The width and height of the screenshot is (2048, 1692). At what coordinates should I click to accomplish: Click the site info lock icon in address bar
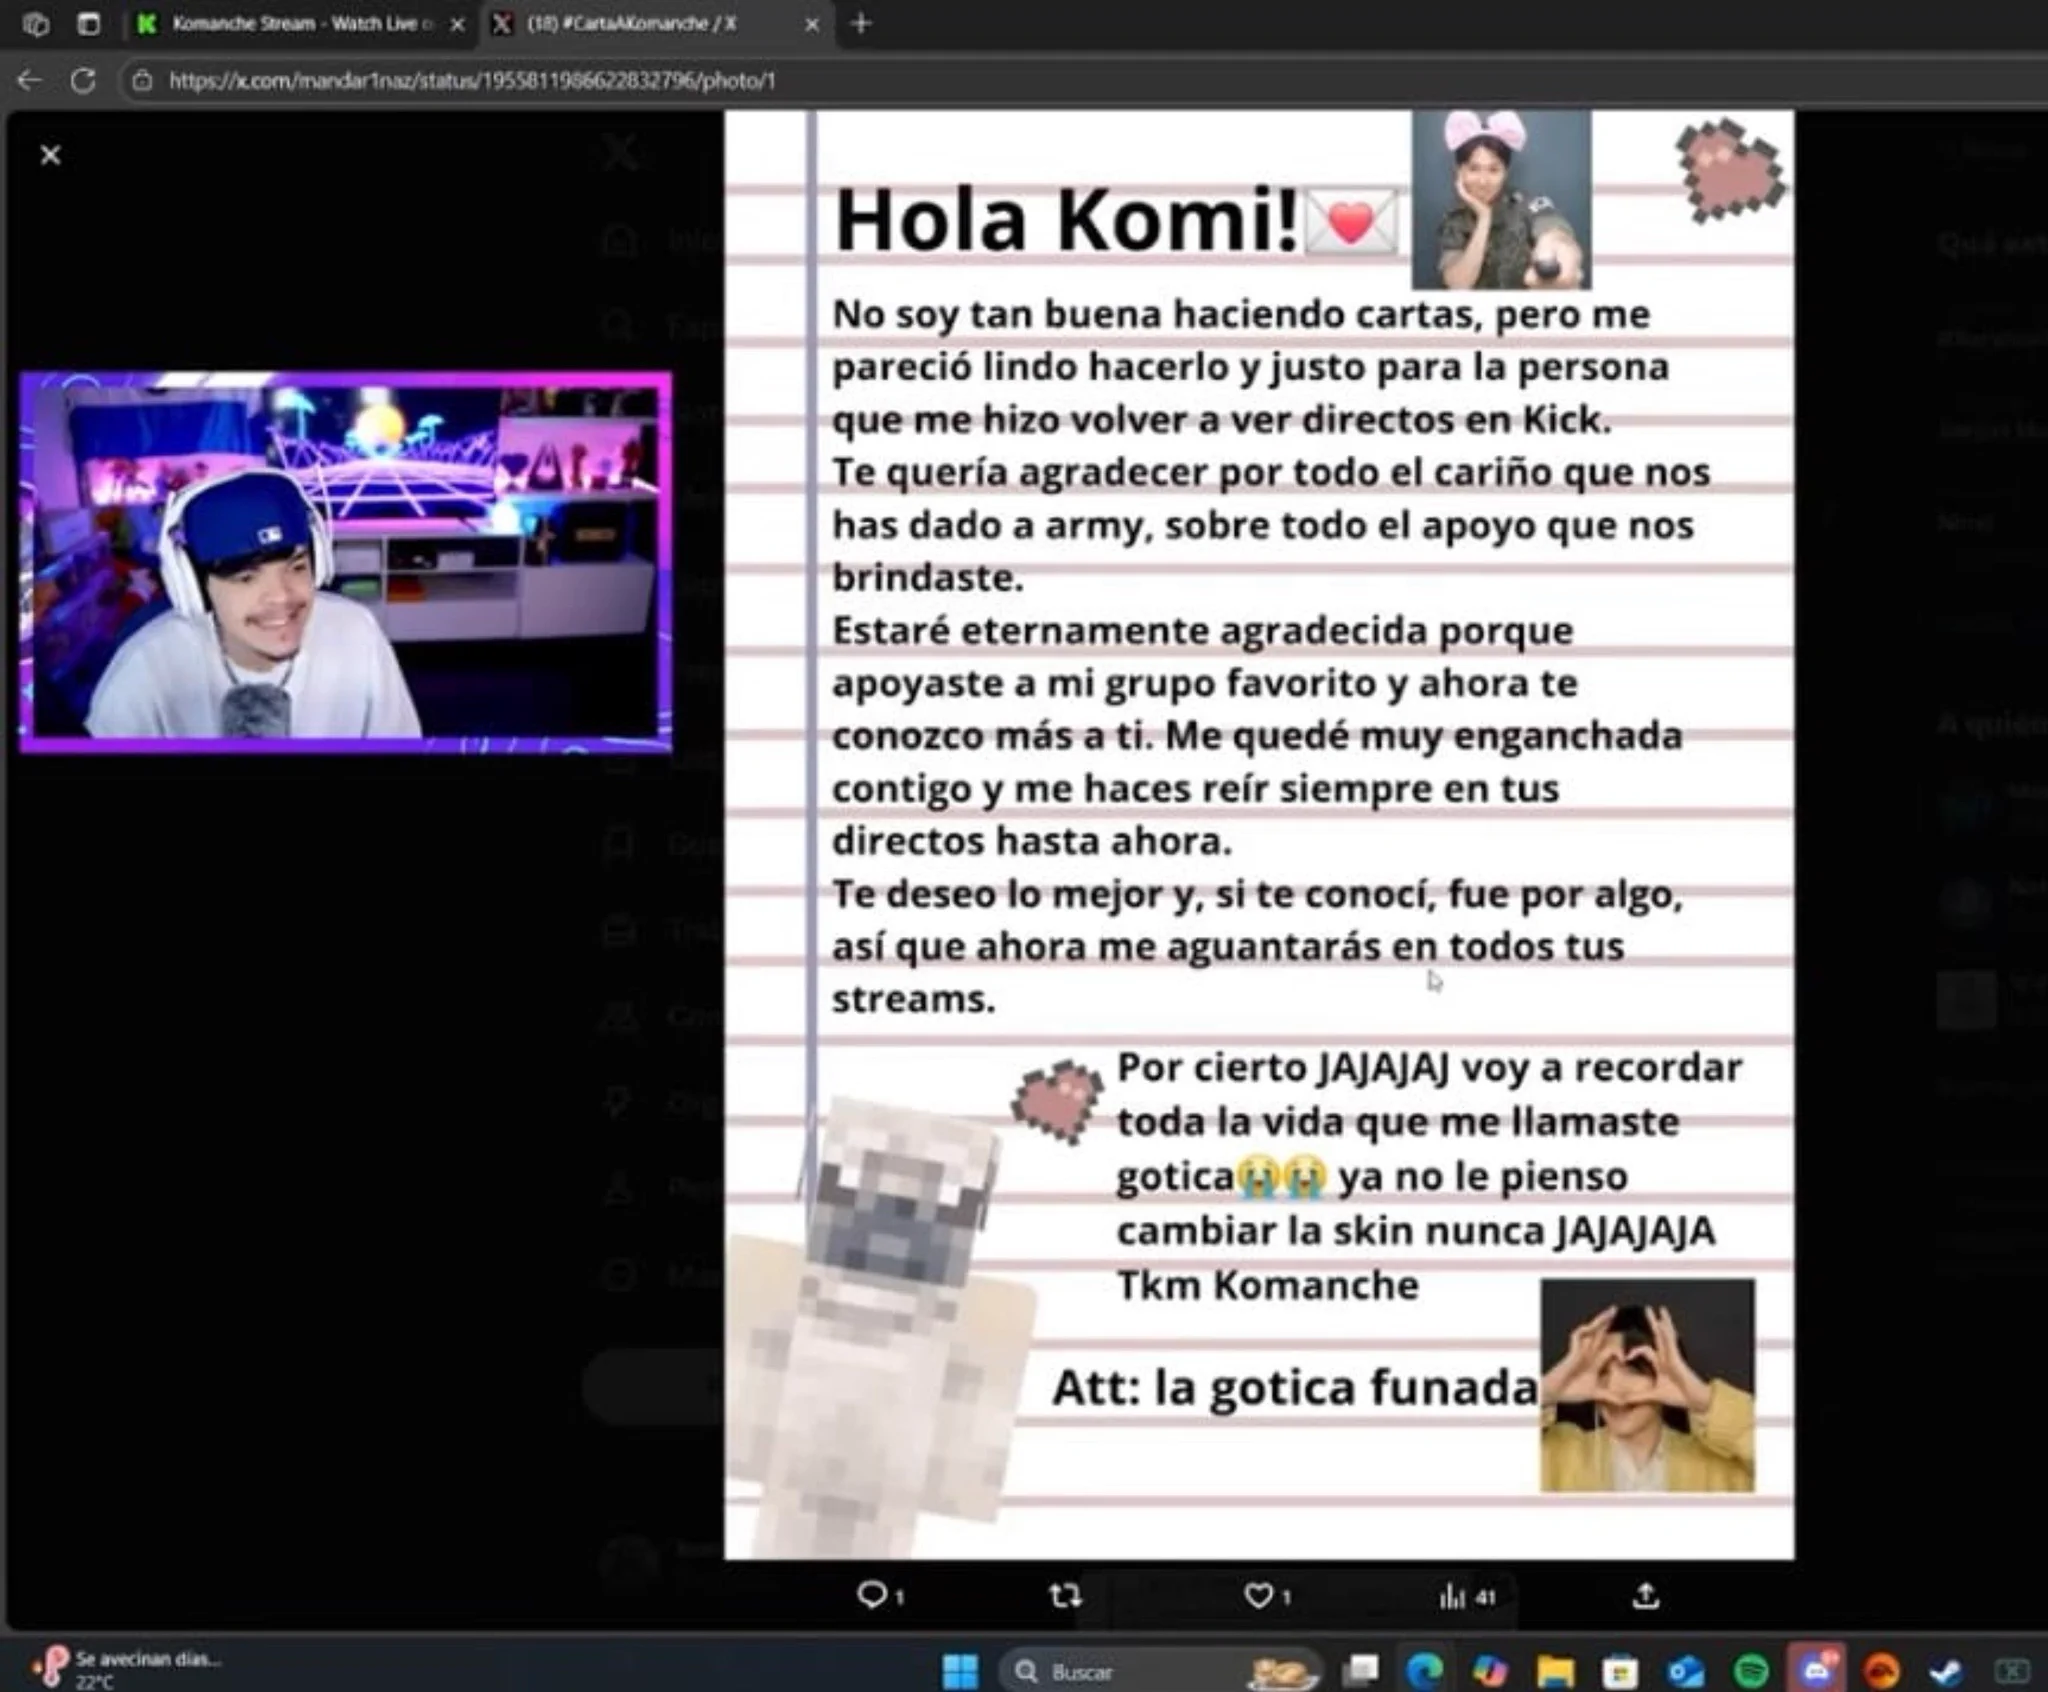143,81
